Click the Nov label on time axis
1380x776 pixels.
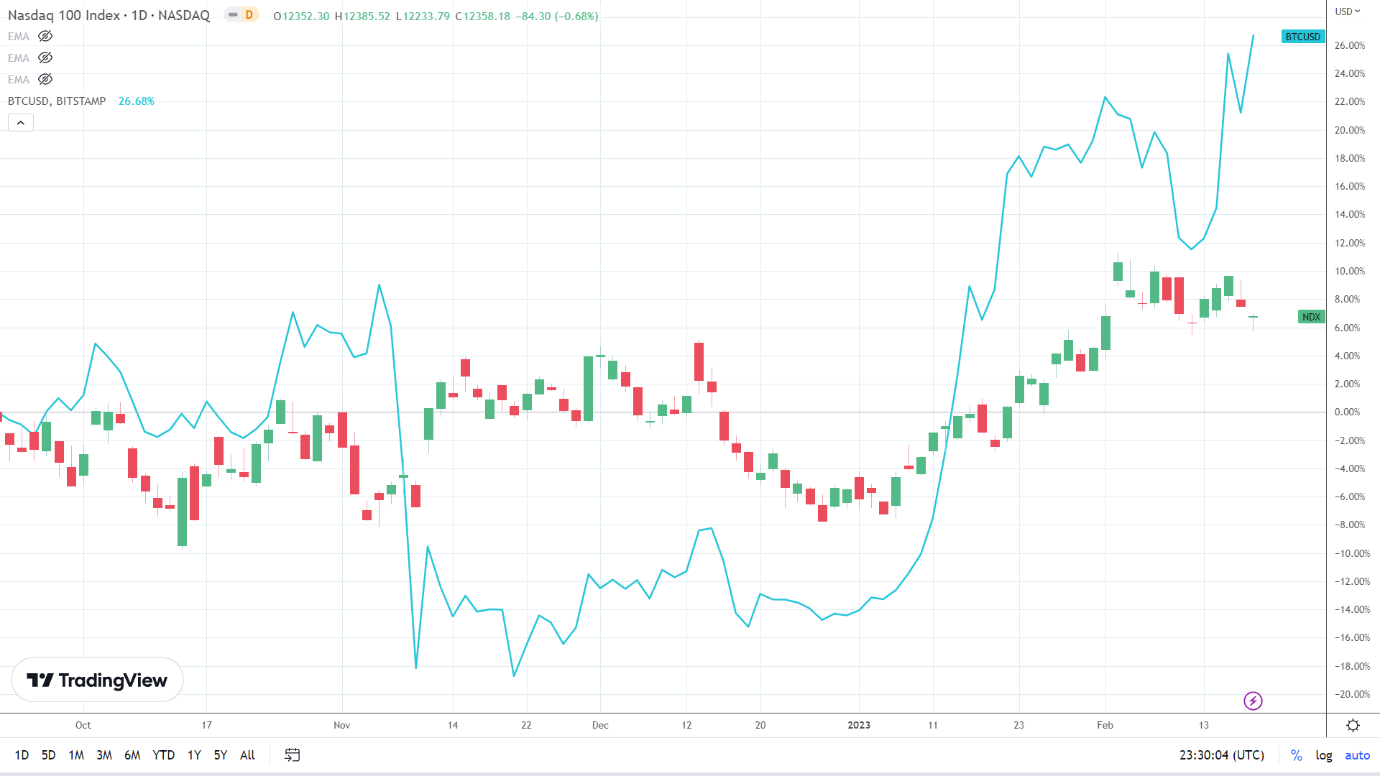point(342,725)
